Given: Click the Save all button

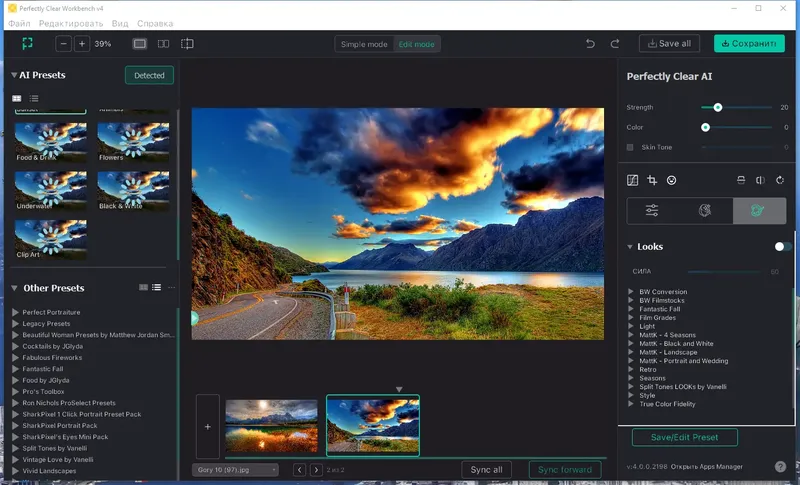Looking at the screenshot, I should click(669, 44).
